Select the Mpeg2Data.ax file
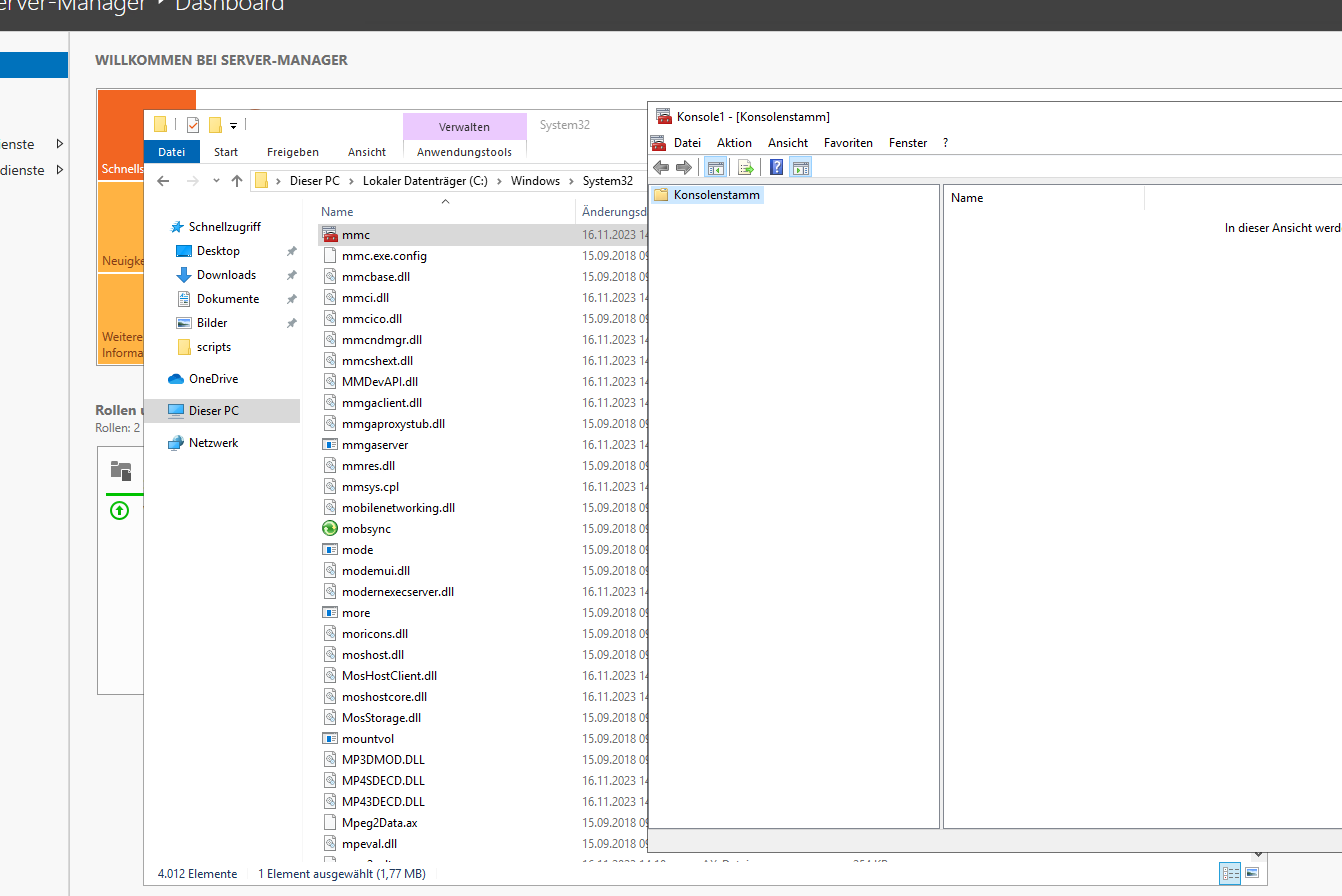 380,823
